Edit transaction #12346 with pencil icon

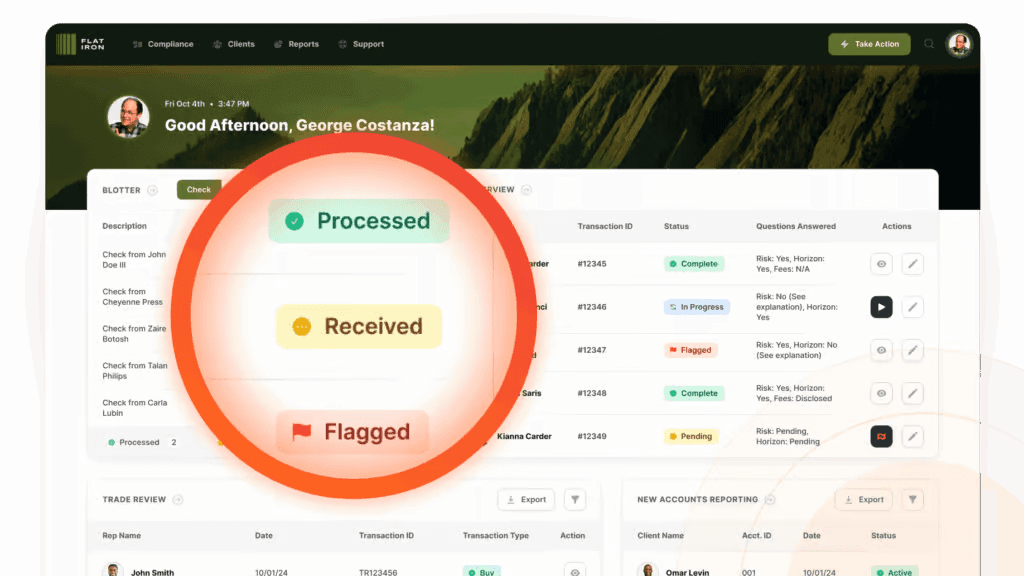912,307
